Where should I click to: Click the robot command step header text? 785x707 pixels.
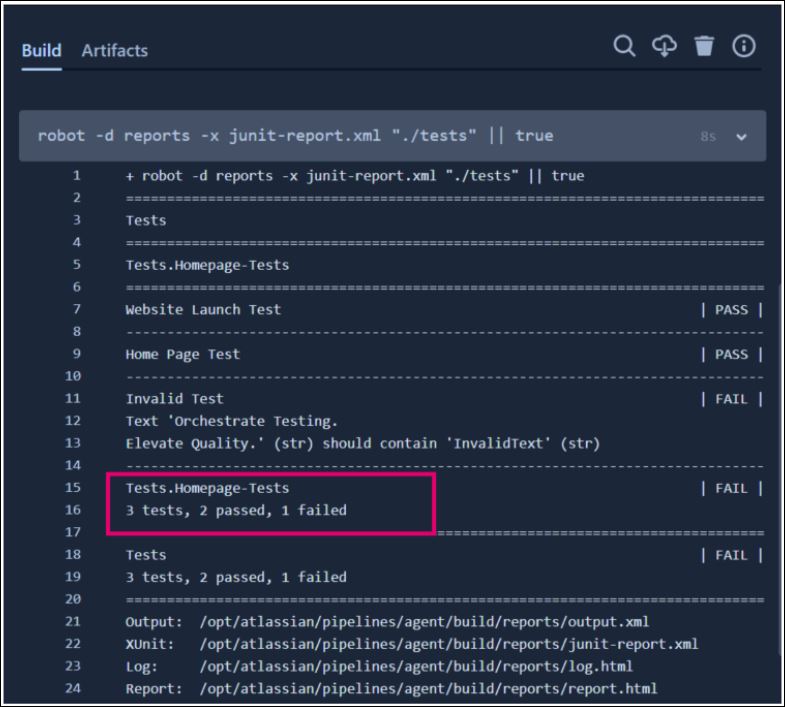point(295,135)
